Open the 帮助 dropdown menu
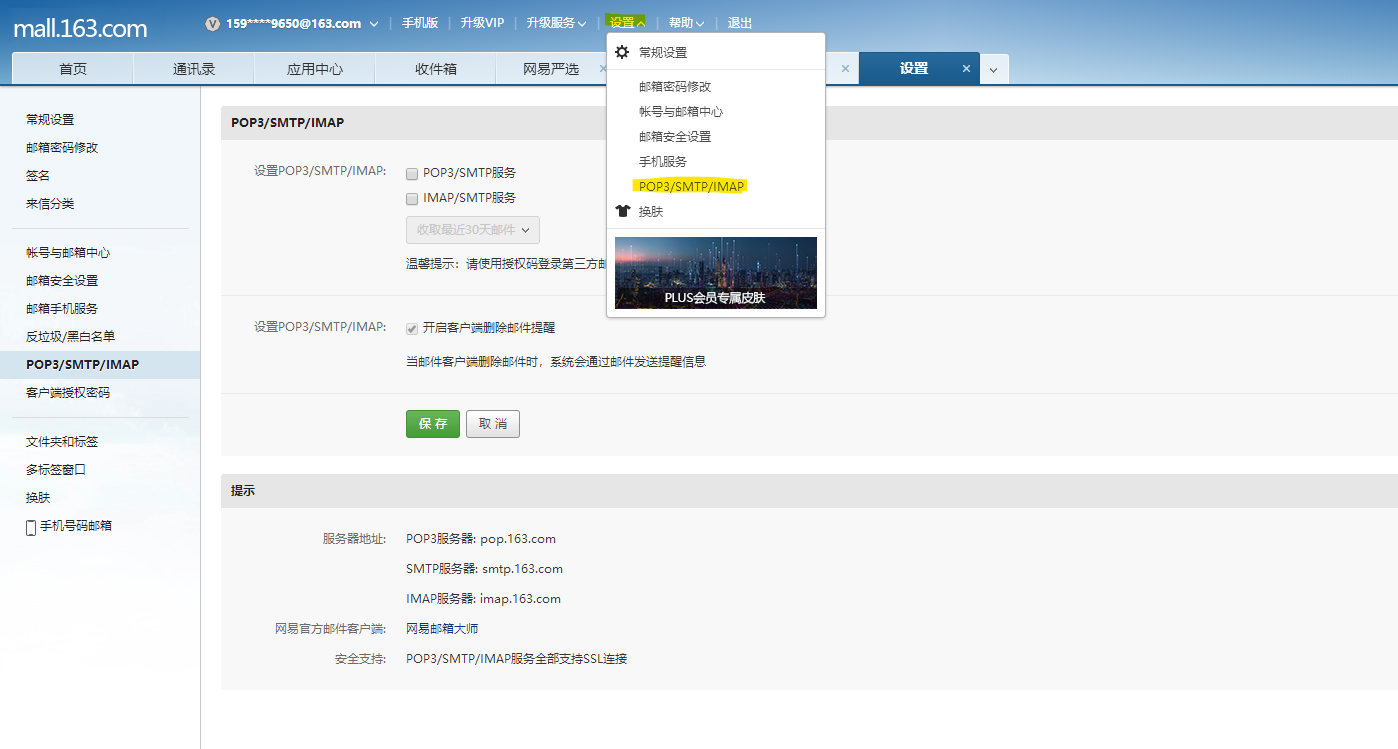 point(686,21)
